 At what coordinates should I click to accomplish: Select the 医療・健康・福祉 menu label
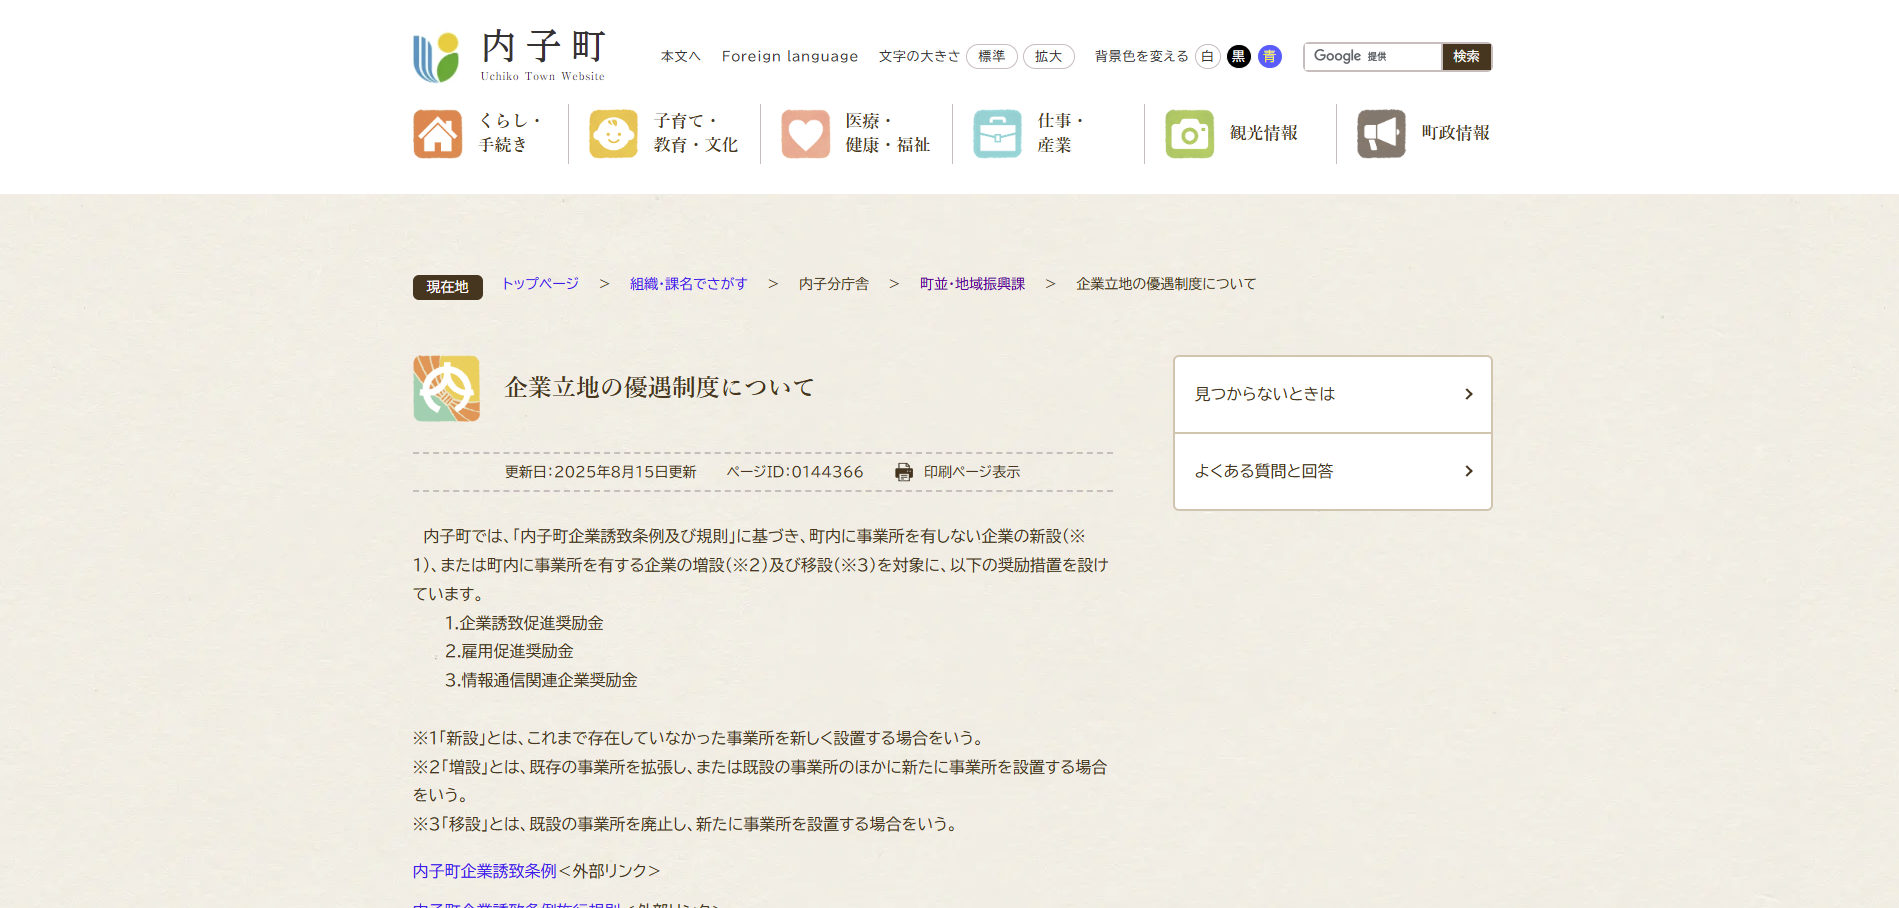888,133
